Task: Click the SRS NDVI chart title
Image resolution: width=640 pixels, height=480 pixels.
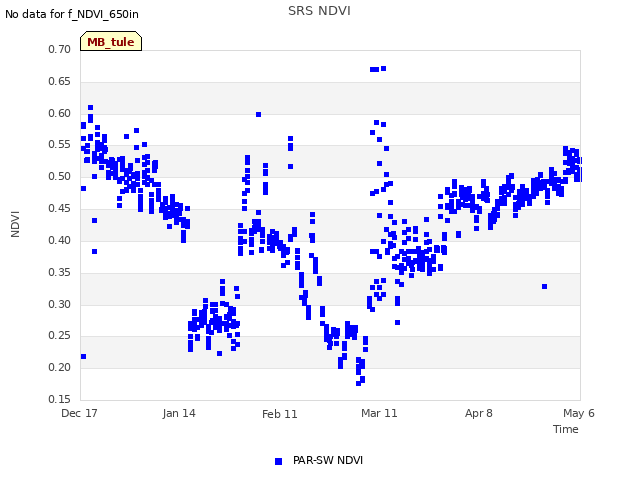Action: pos(319,11)
